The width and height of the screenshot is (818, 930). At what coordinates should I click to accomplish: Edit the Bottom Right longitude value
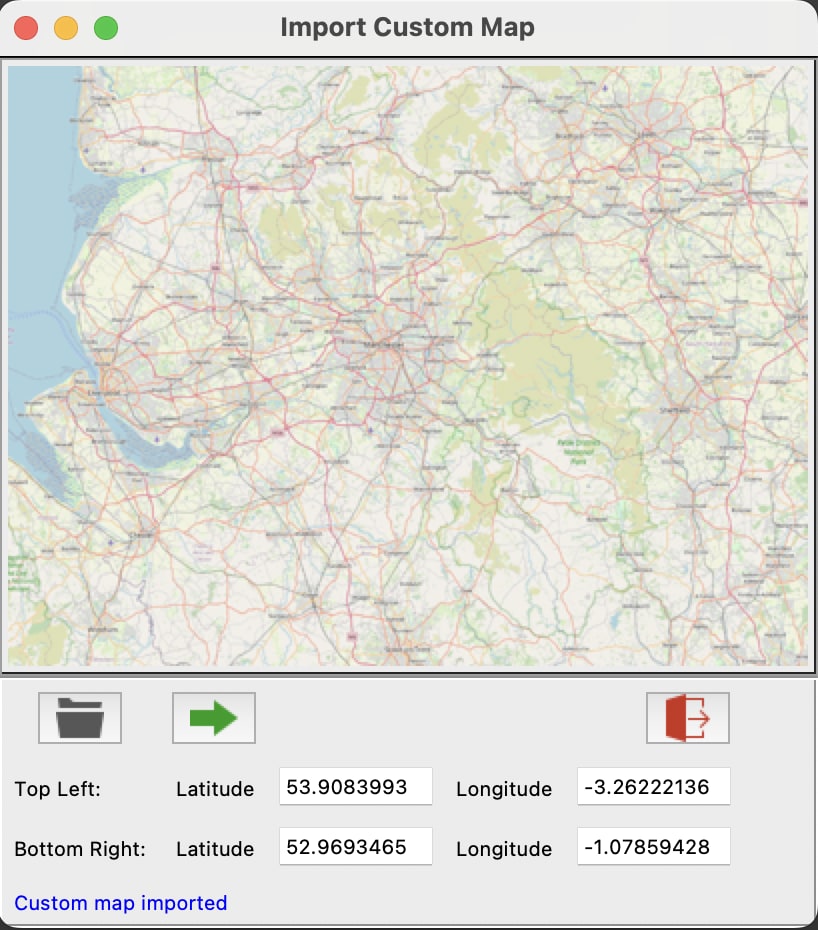[x=653, y=847]
